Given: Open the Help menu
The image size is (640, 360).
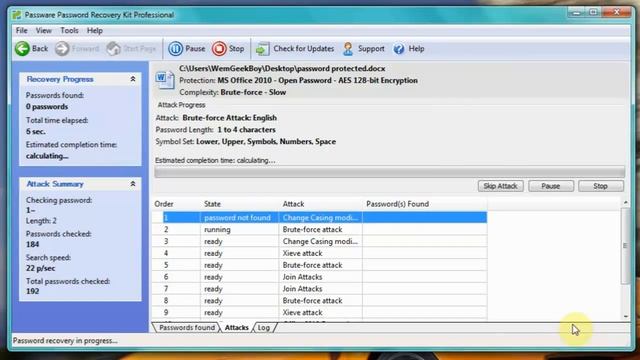Looking at the screenshot, I should point(95,31).
